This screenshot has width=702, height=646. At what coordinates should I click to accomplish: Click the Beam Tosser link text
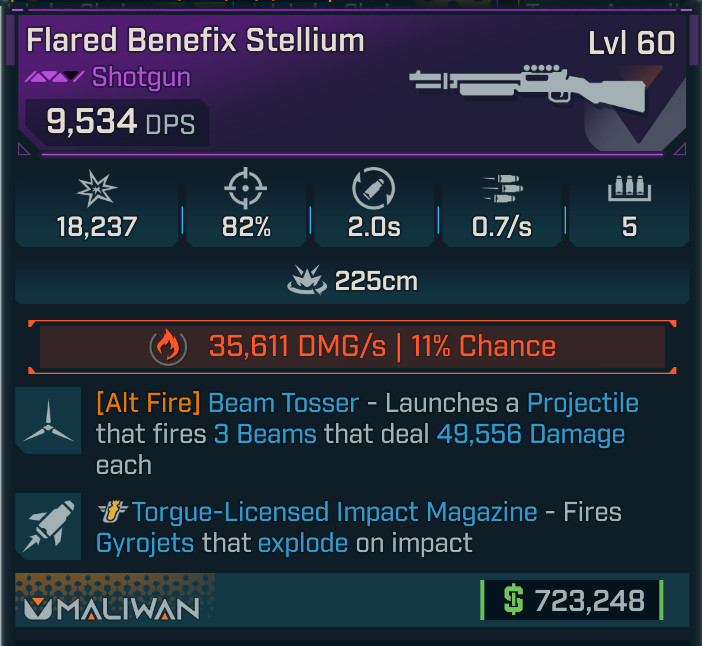[x=283, y=403]
